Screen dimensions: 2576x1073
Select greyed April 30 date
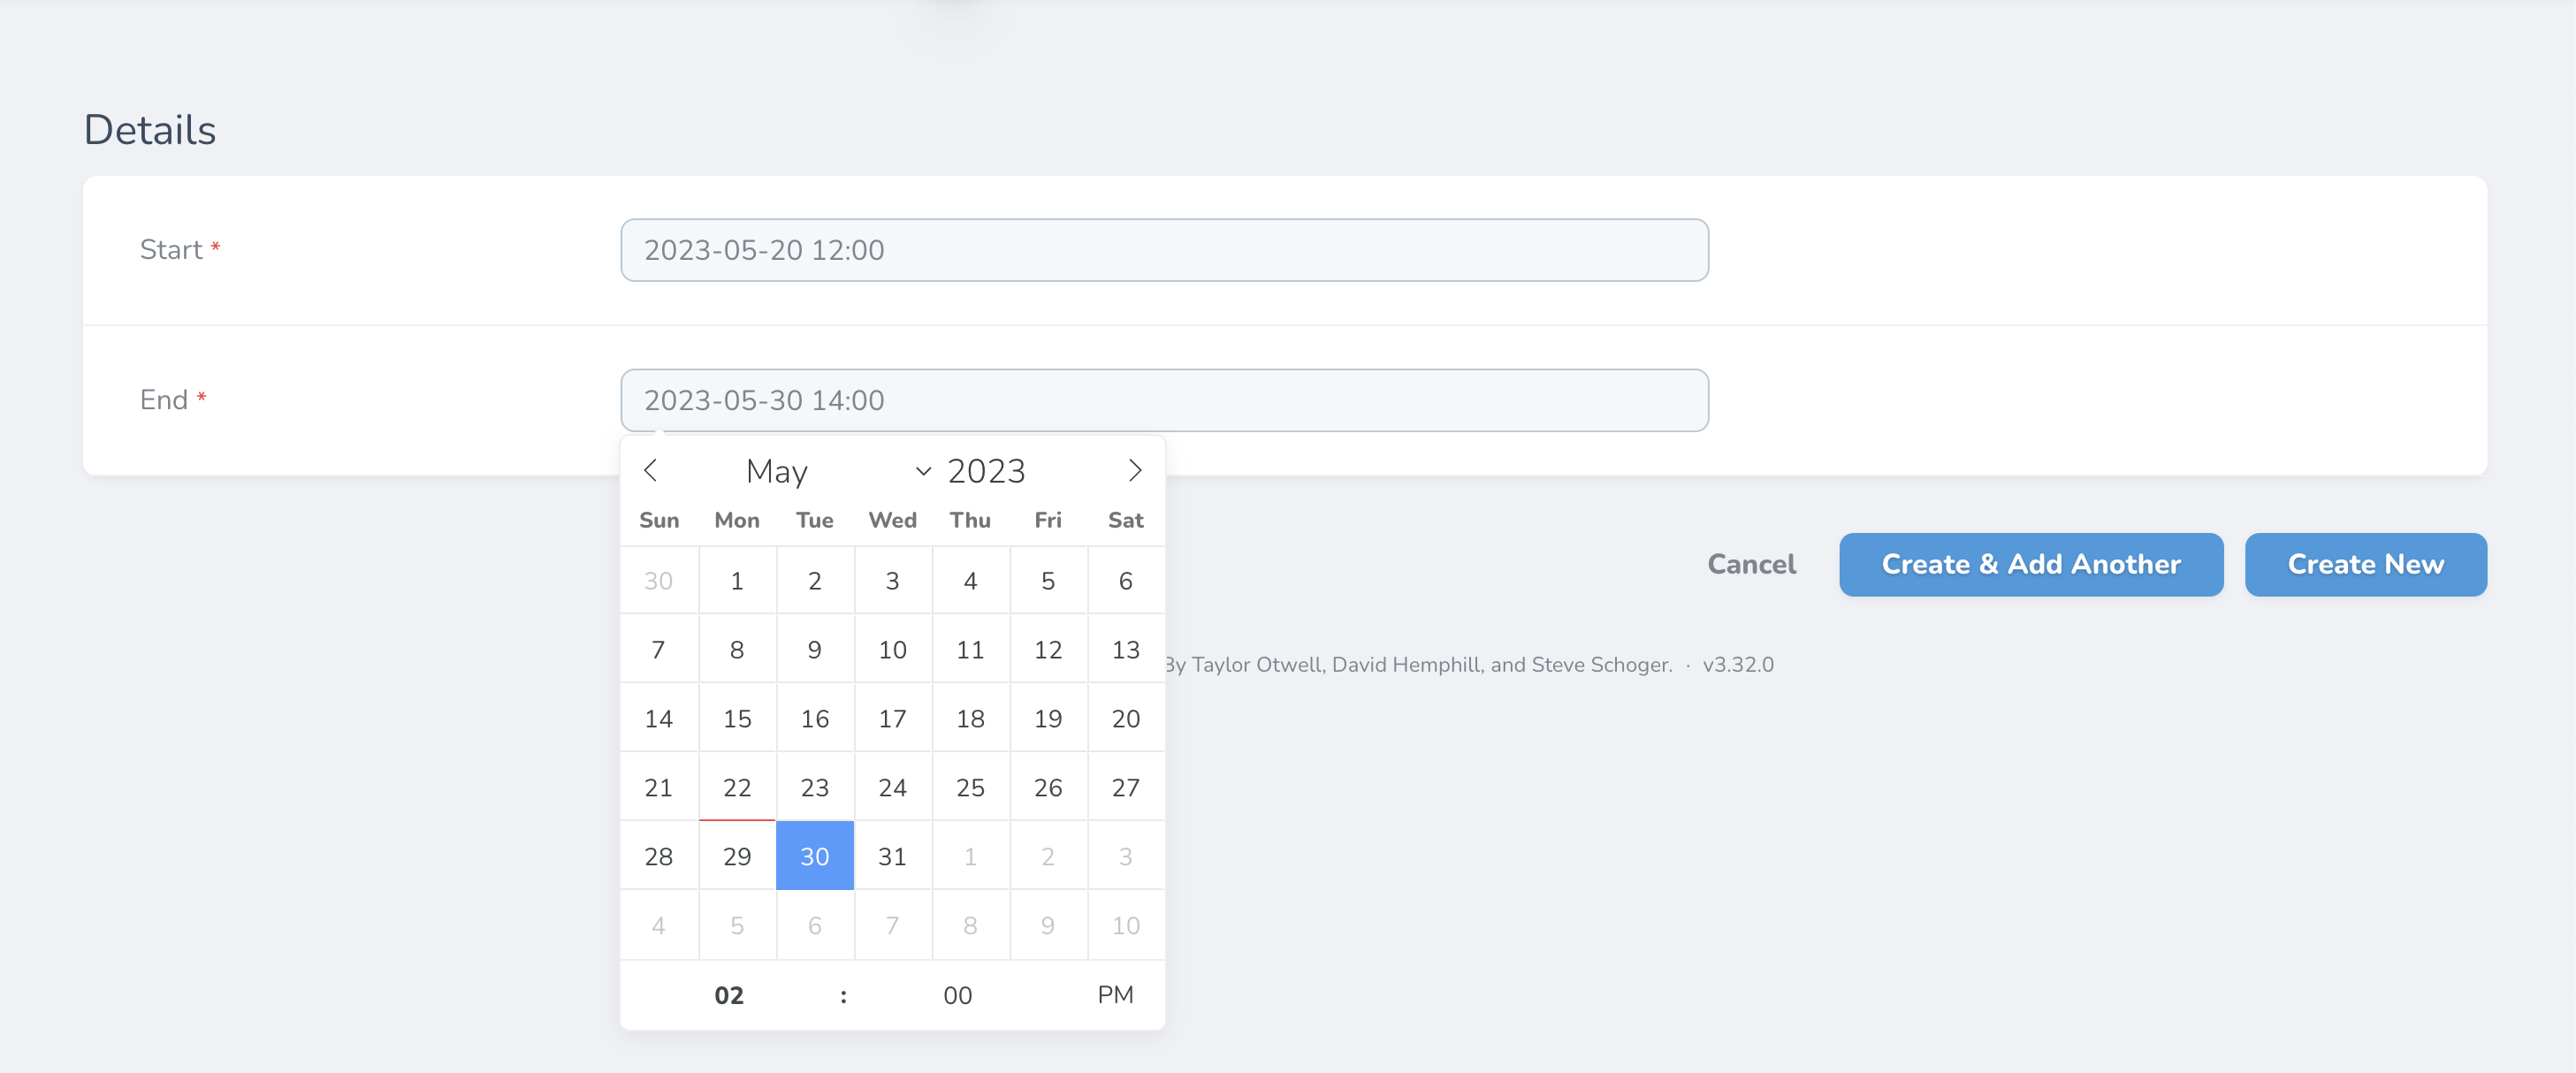[x=659, y=581]
